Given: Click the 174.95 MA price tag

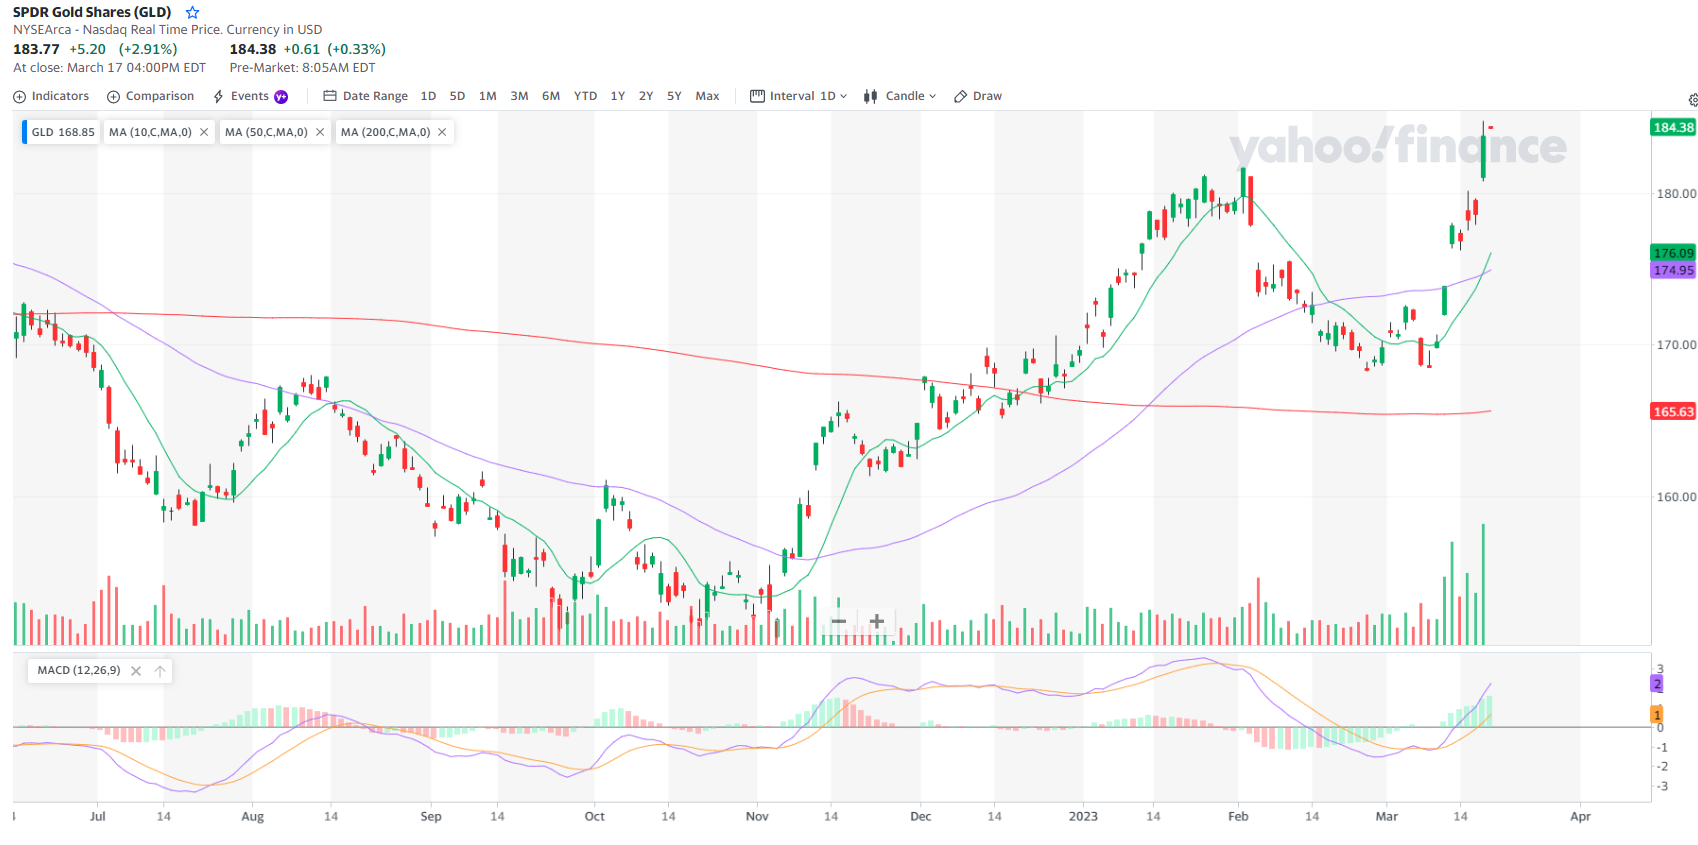Looking at the screenshot, I should click(x=1673, y=270).
